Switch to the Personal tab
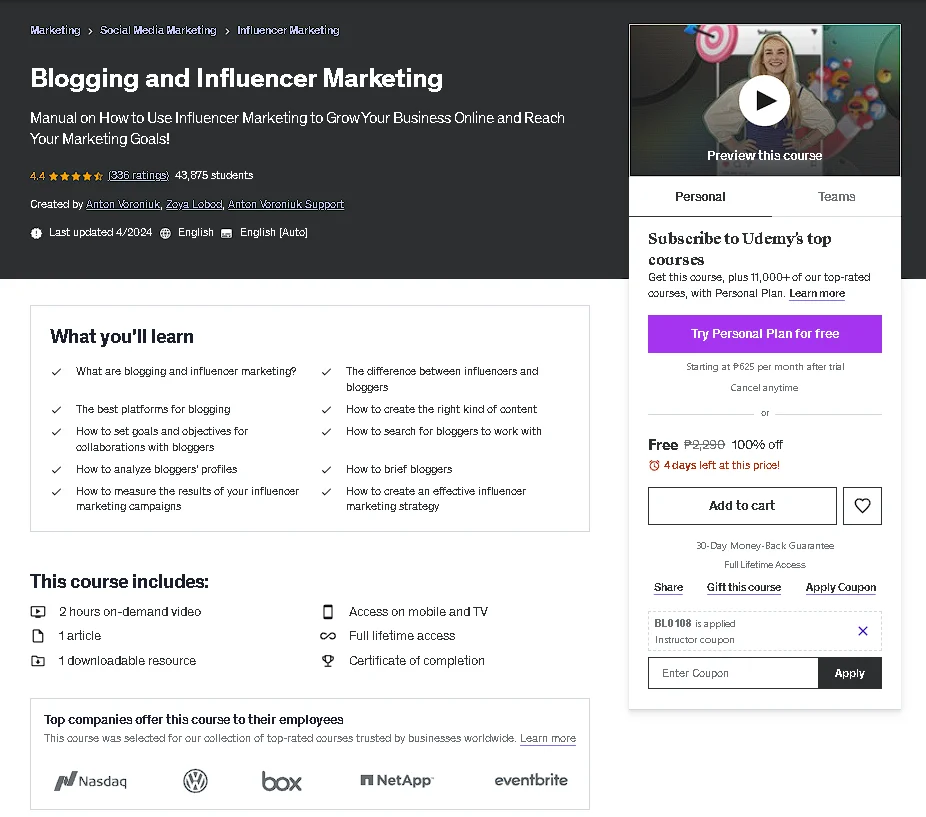This screenshot has height=817, width=926. click(x=700, y=197)
